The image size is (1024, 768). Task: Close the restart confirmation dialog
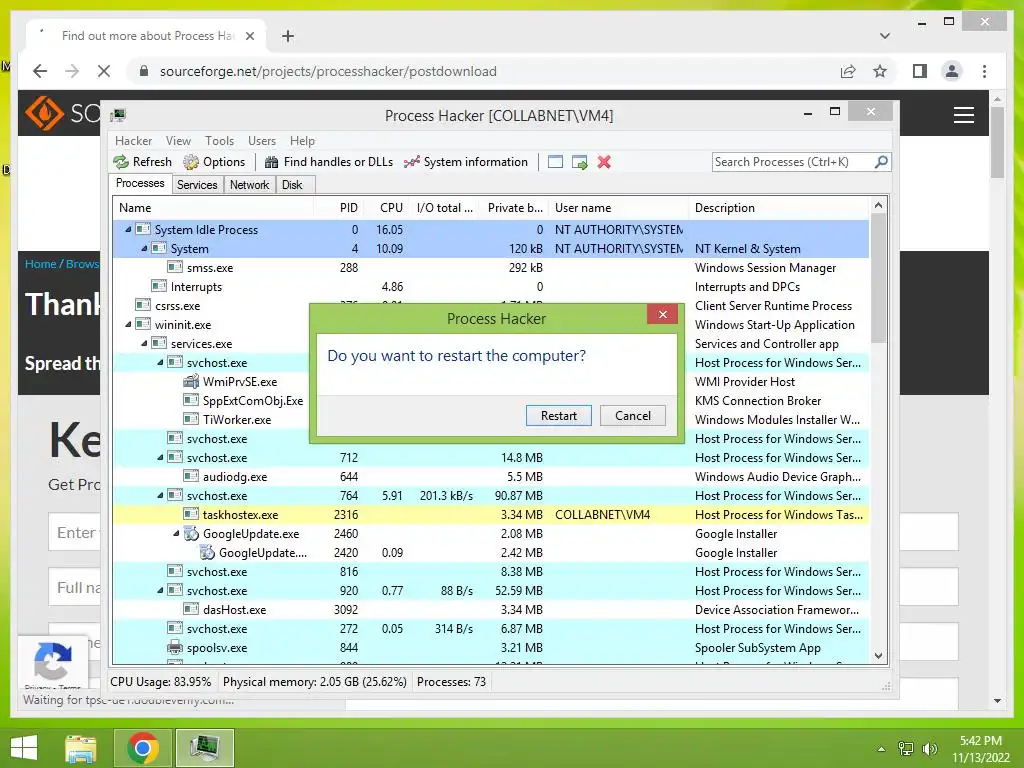(x=663, y=315)
